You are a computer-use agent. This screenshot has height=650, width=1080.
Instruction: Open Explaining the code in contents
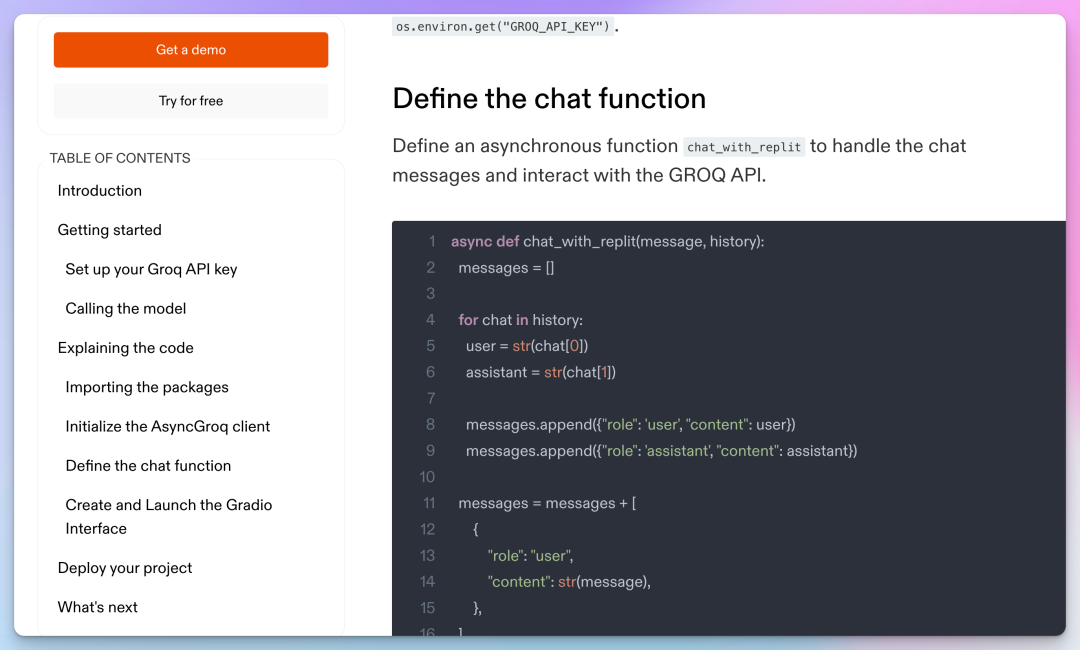click(x=126, y=348)
